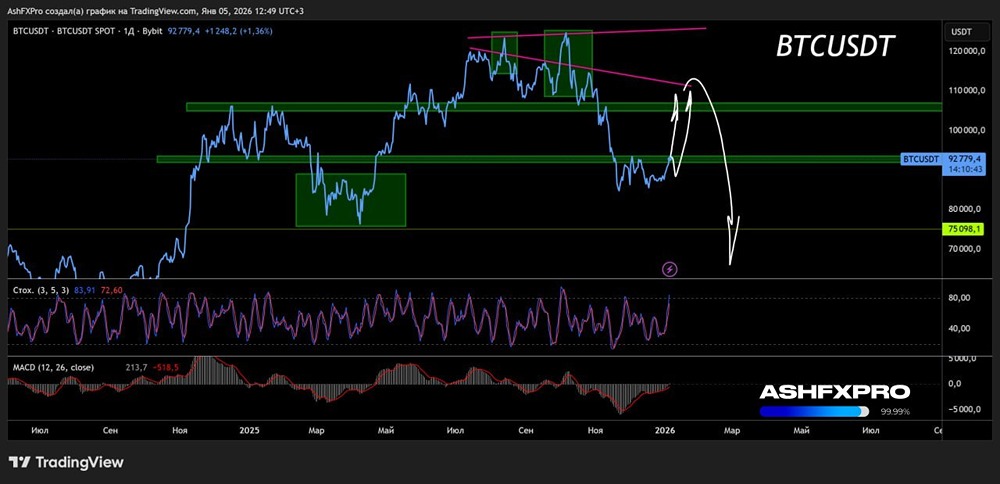Click the 40,00 stochastic scale label

[960, 328]
